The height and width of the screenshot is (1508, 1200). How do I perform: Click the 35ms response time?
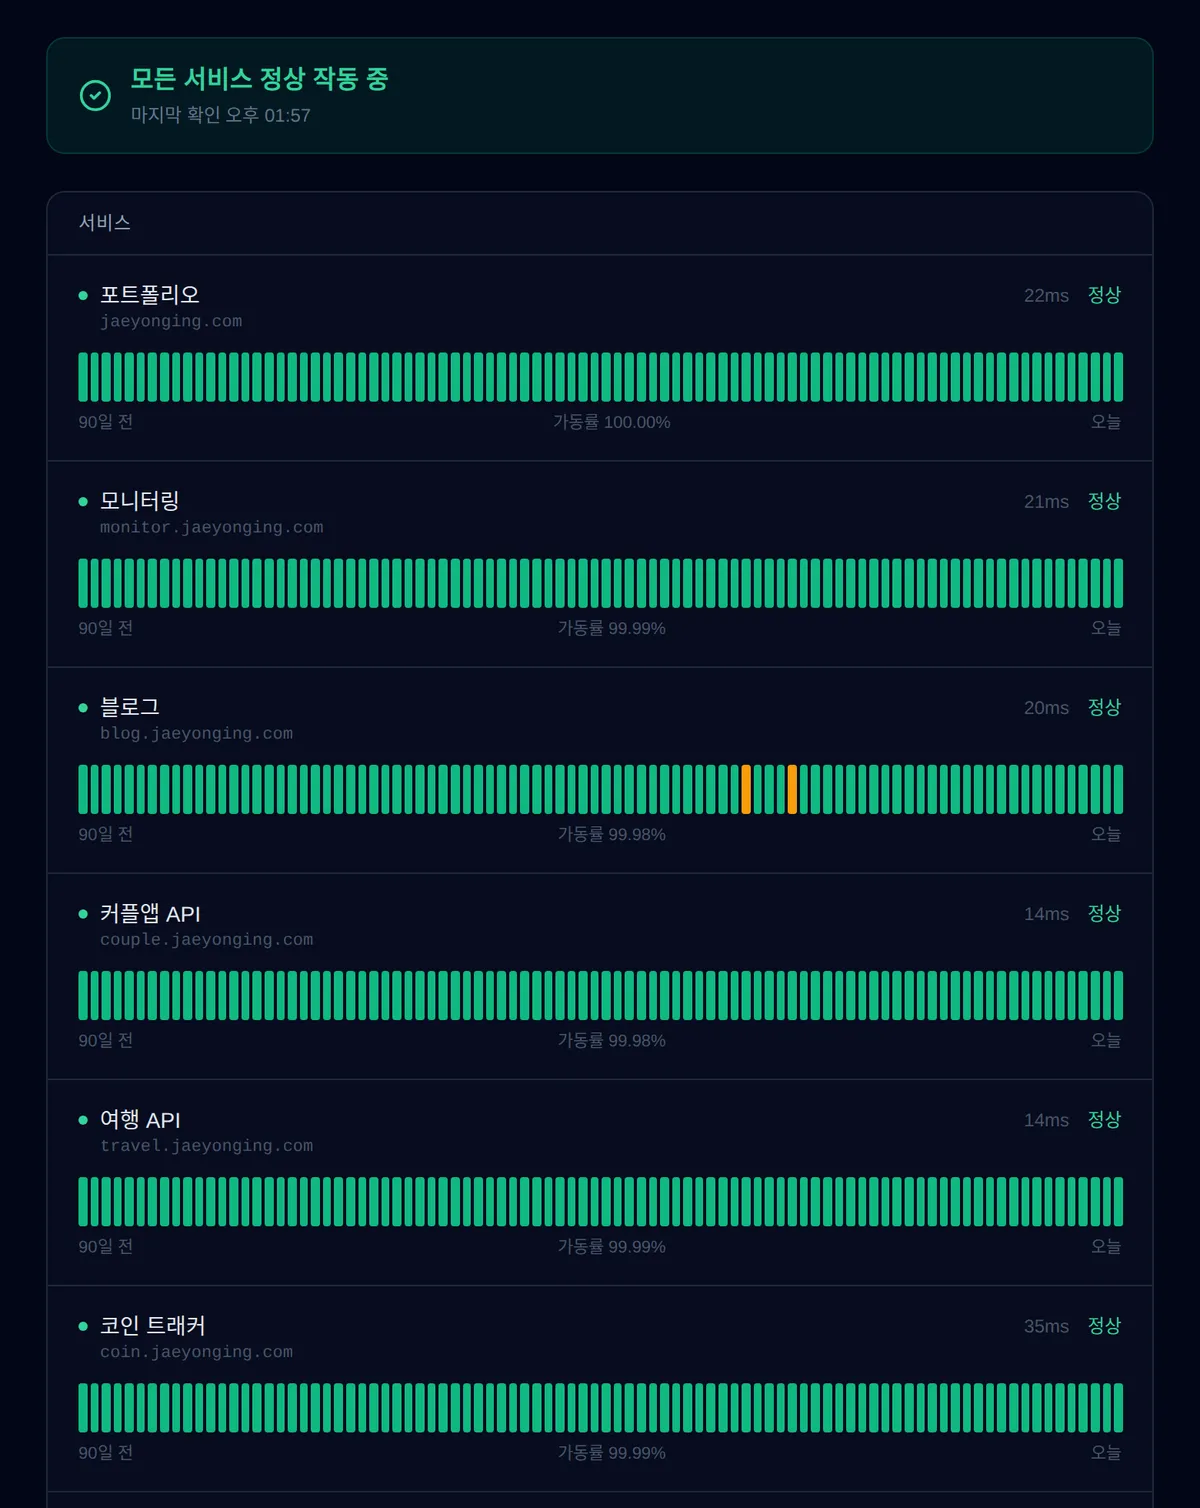(x=1046, y=1326)
